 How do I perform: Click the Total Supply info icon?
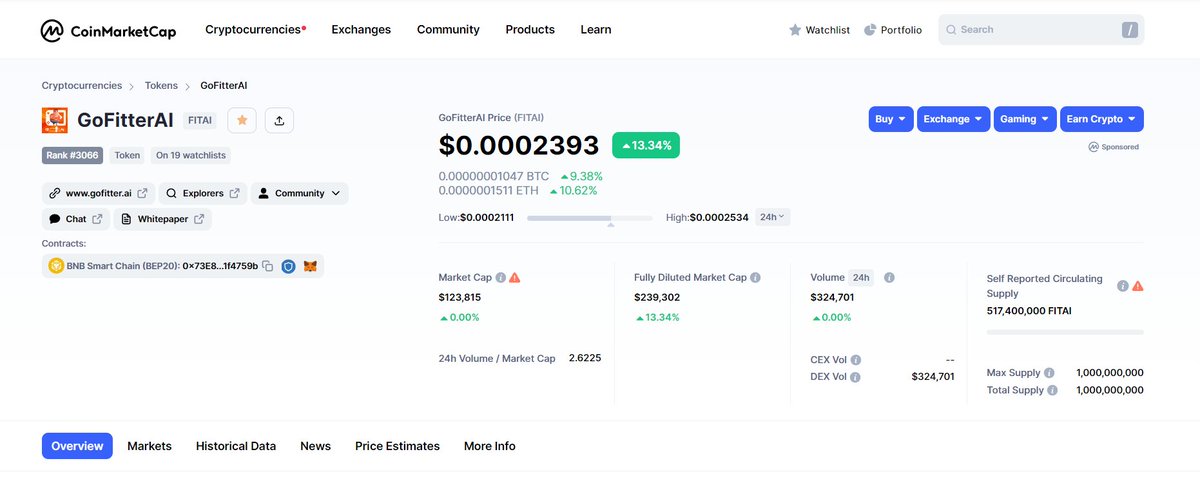click(1052, 390)
